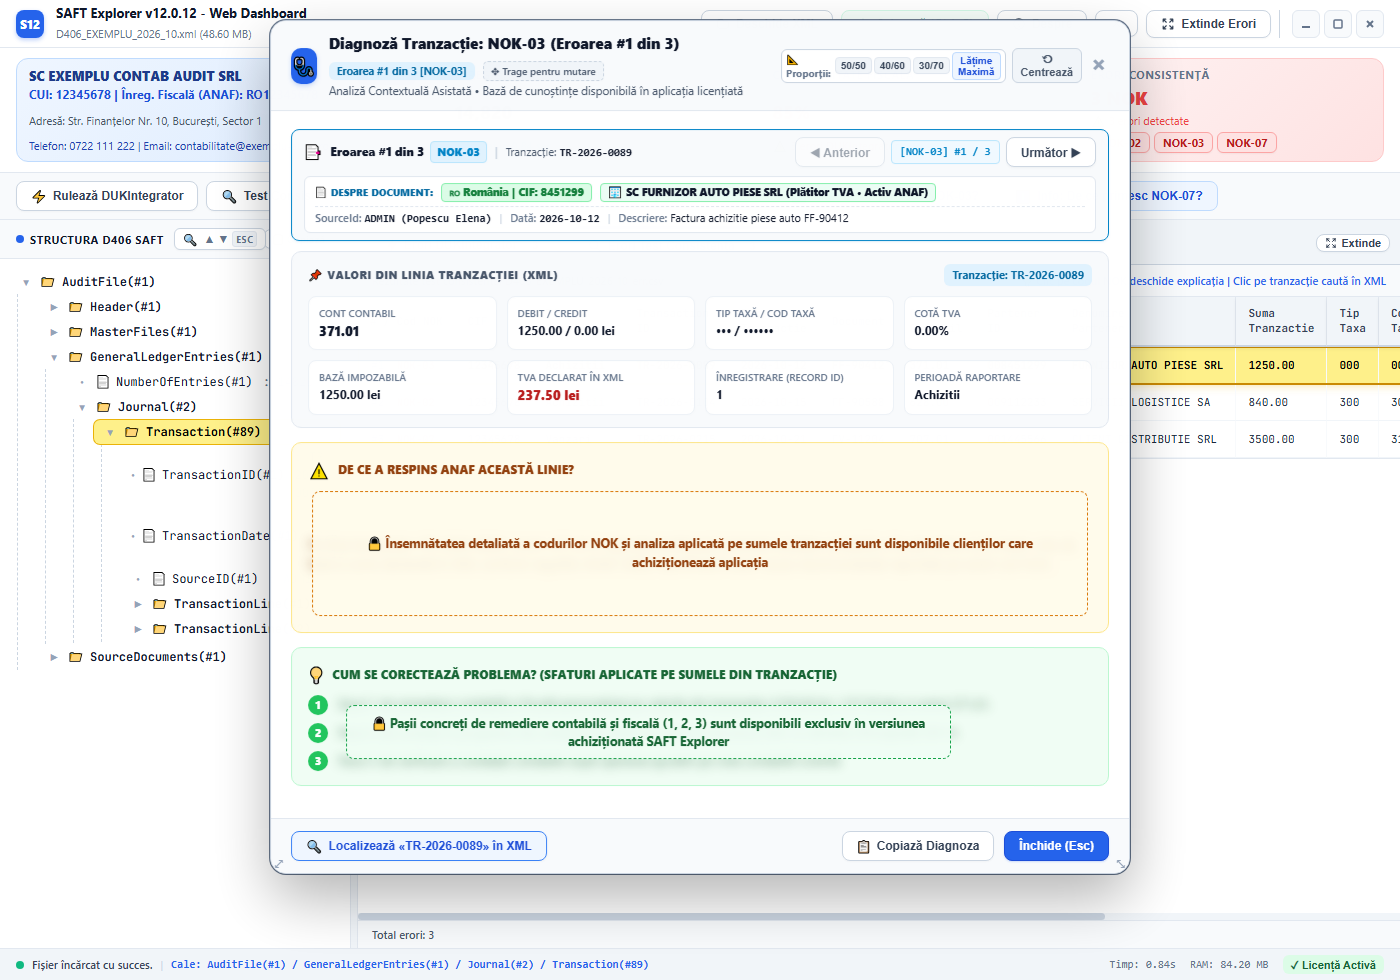Screen dimensions: 1400x980
Task: Click Extinde Erori in the top bar
Action: coord(1208,24)
